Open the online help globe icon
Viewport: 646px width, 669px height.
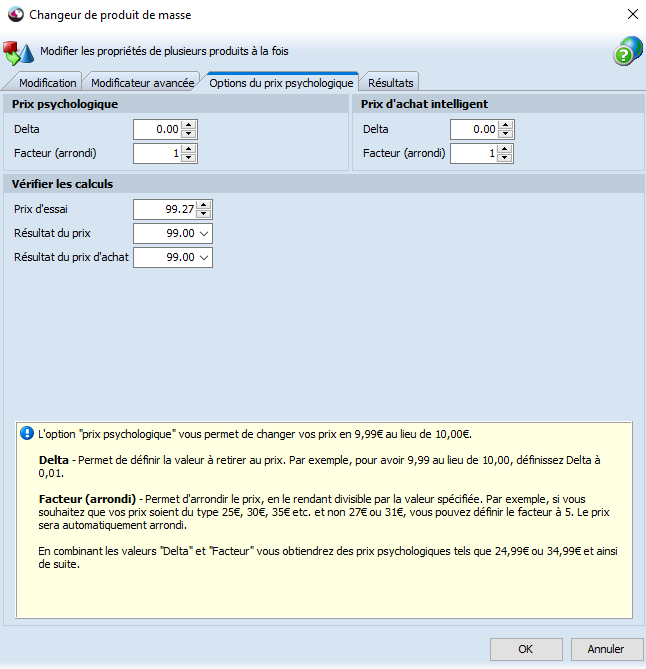pos(628,51)
